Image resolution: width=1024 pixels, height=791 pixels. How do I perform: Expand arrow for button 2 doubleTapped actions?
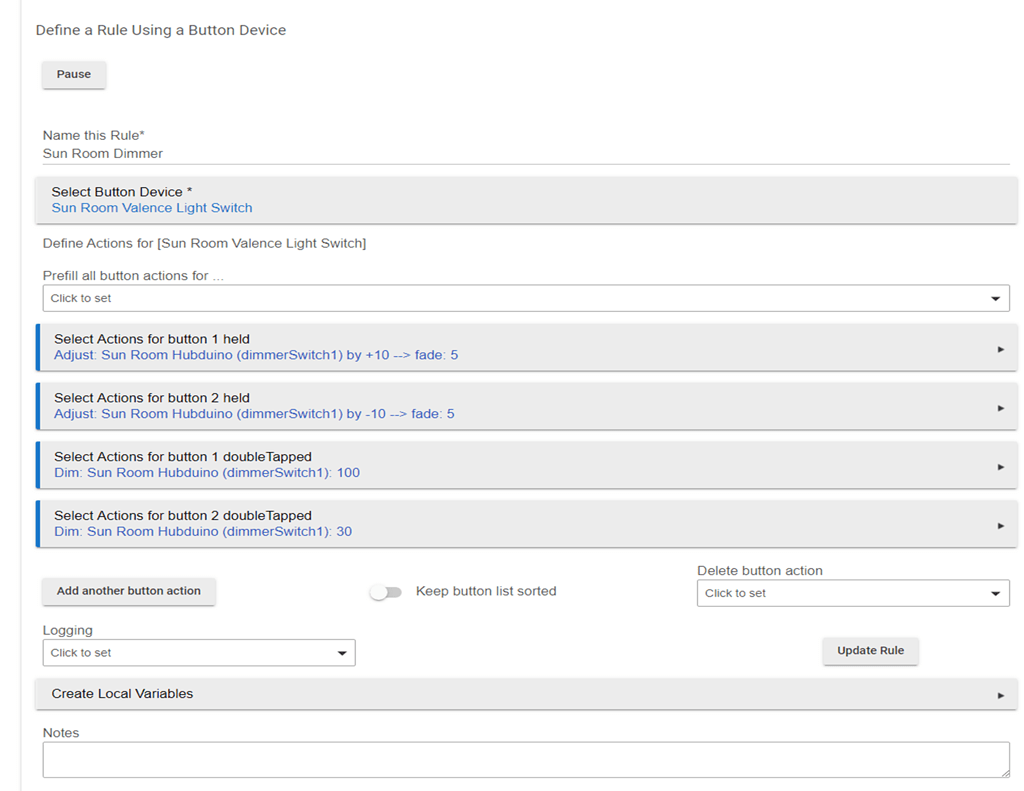tap(1000, 525)
